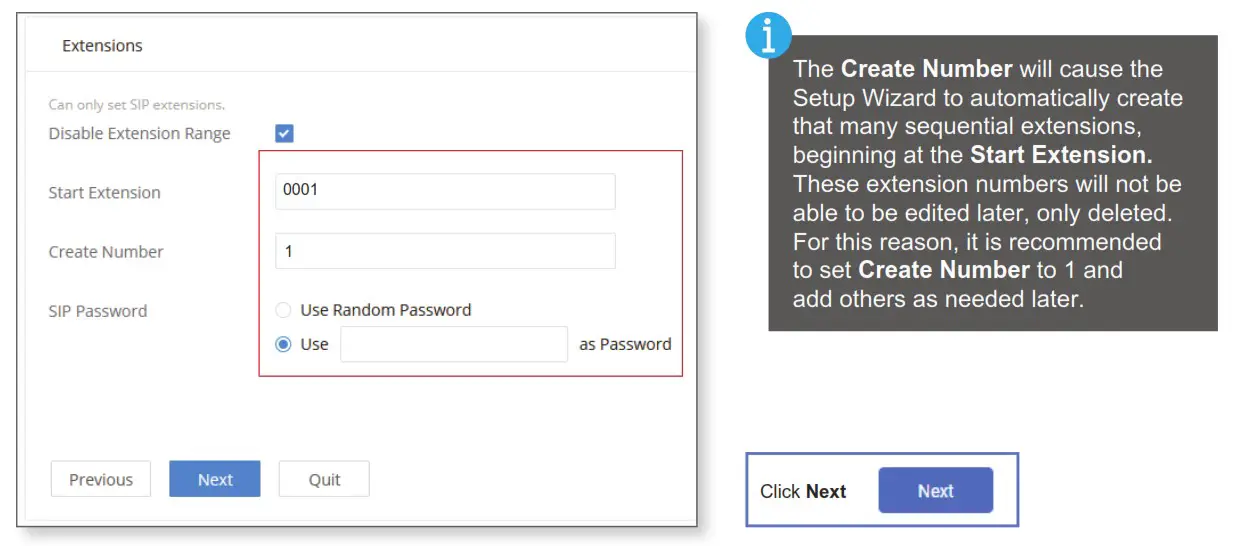The width and height of the screenshot is (1239, 546).
Task: Select the custom 'Use … as Password' radio button
Action: pyautogui.click(x=284, y=344)
